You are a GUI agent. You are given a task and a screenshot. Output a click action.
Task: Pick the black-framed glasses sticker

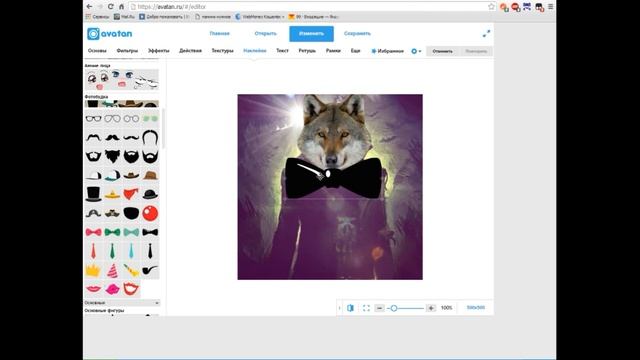tap(93, 119)
